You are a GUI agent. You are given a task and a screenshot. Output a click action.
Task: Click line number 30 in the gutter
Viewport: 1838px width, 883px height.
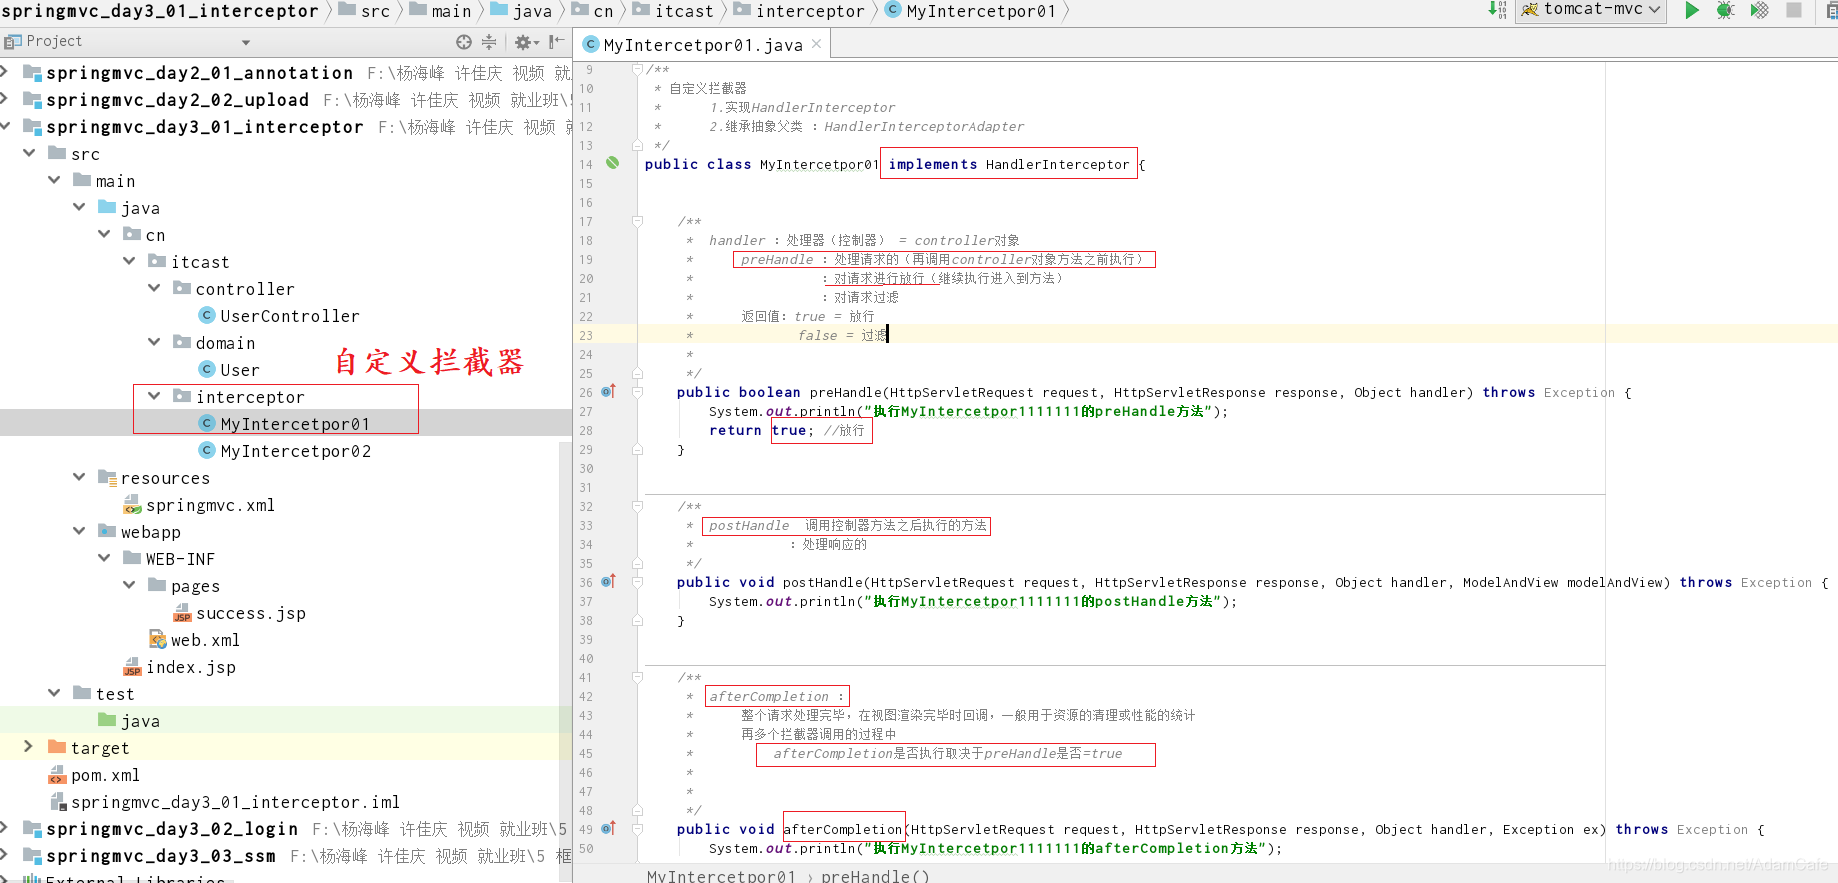click(586, 468)
